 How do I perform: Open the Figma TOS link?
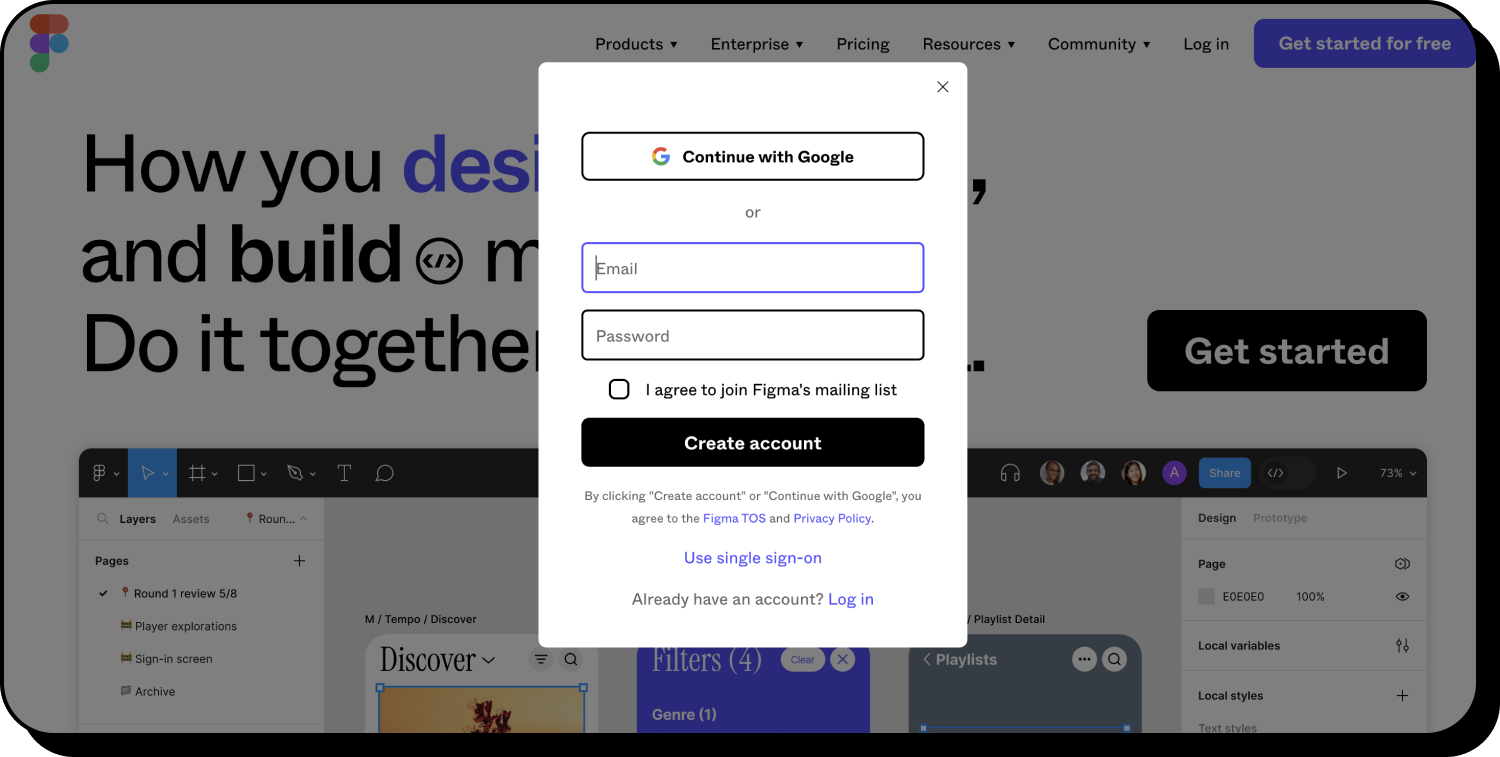point(734,518)
